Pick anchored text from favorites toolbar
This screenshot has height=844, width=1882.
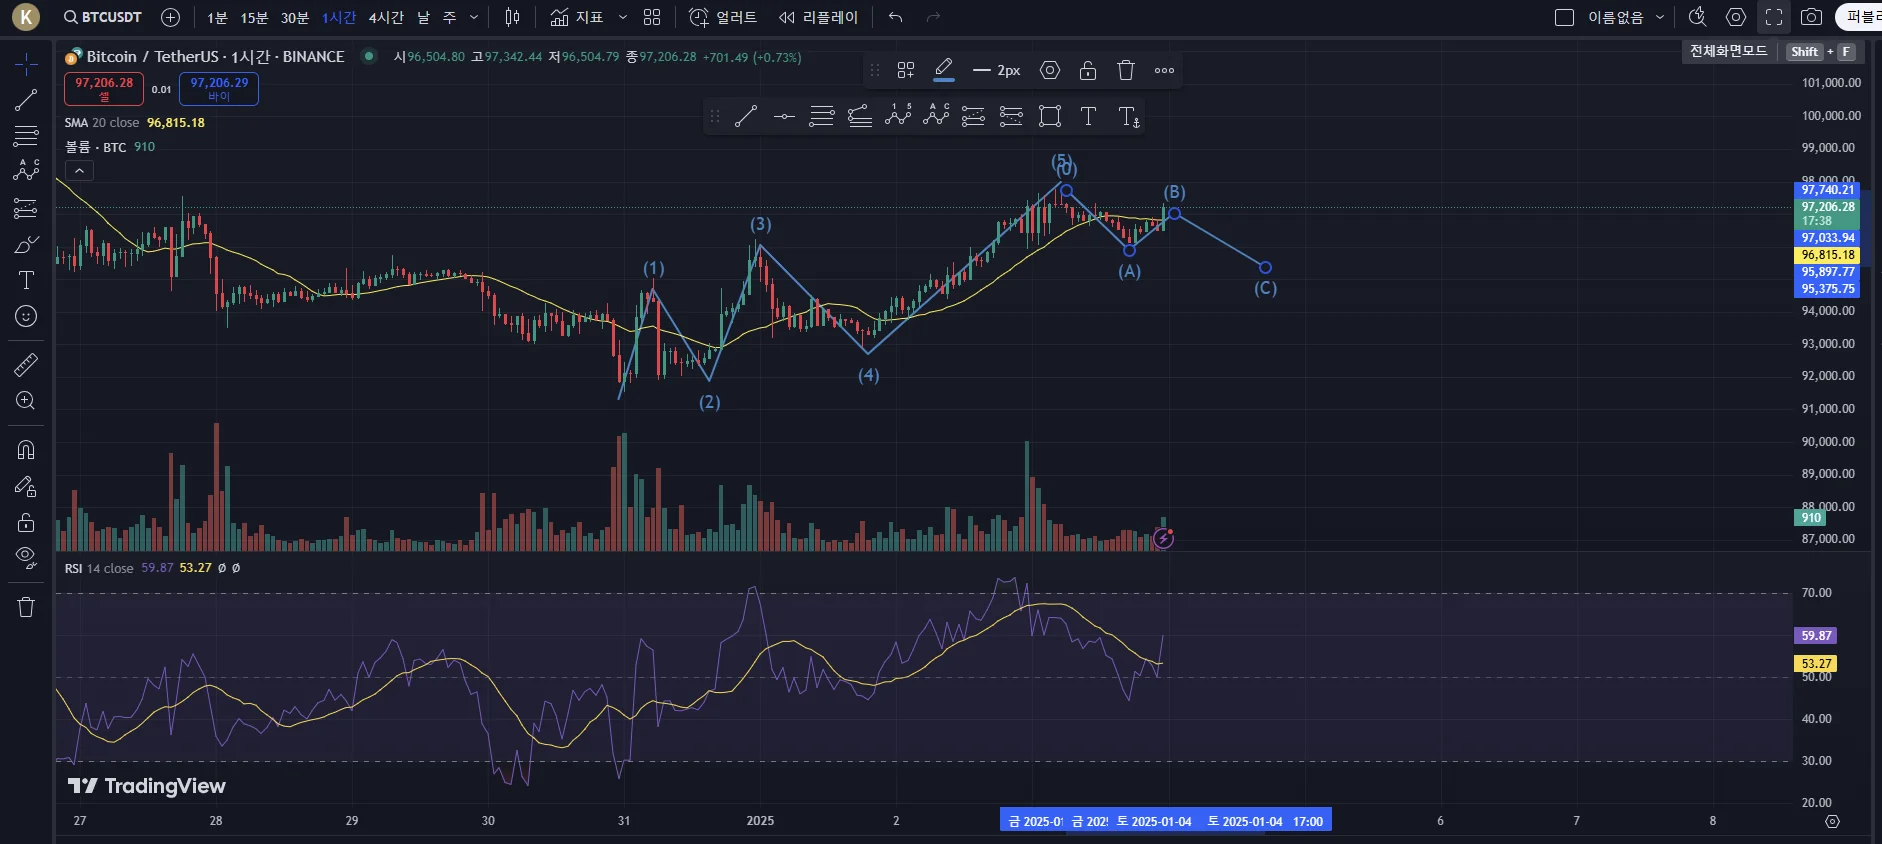click(x=1128, y=117)
